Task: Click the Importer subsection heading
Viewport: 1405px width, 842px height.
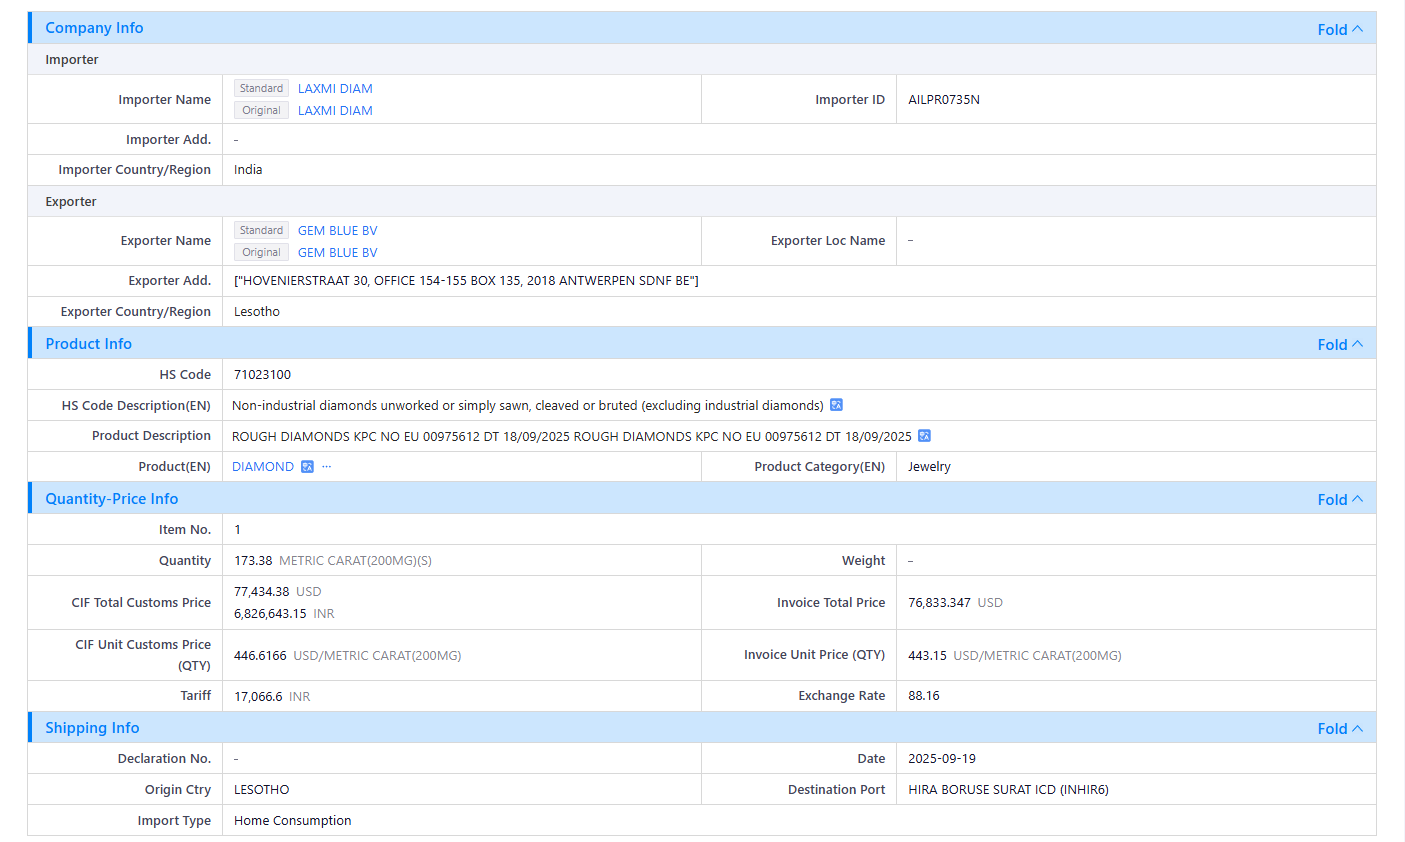Action: (x=72, y=60)
